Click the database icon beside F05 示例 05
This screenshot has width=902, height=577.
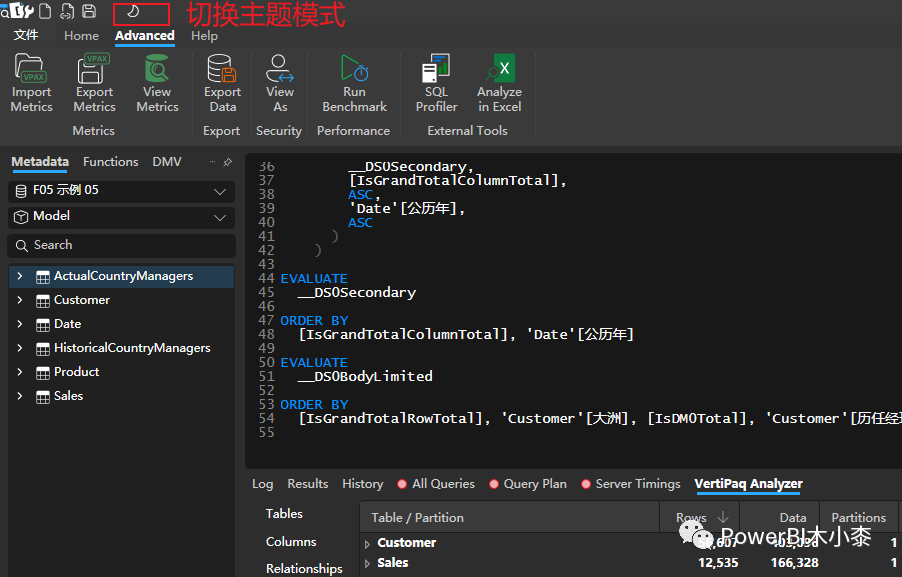coord(21,191)
